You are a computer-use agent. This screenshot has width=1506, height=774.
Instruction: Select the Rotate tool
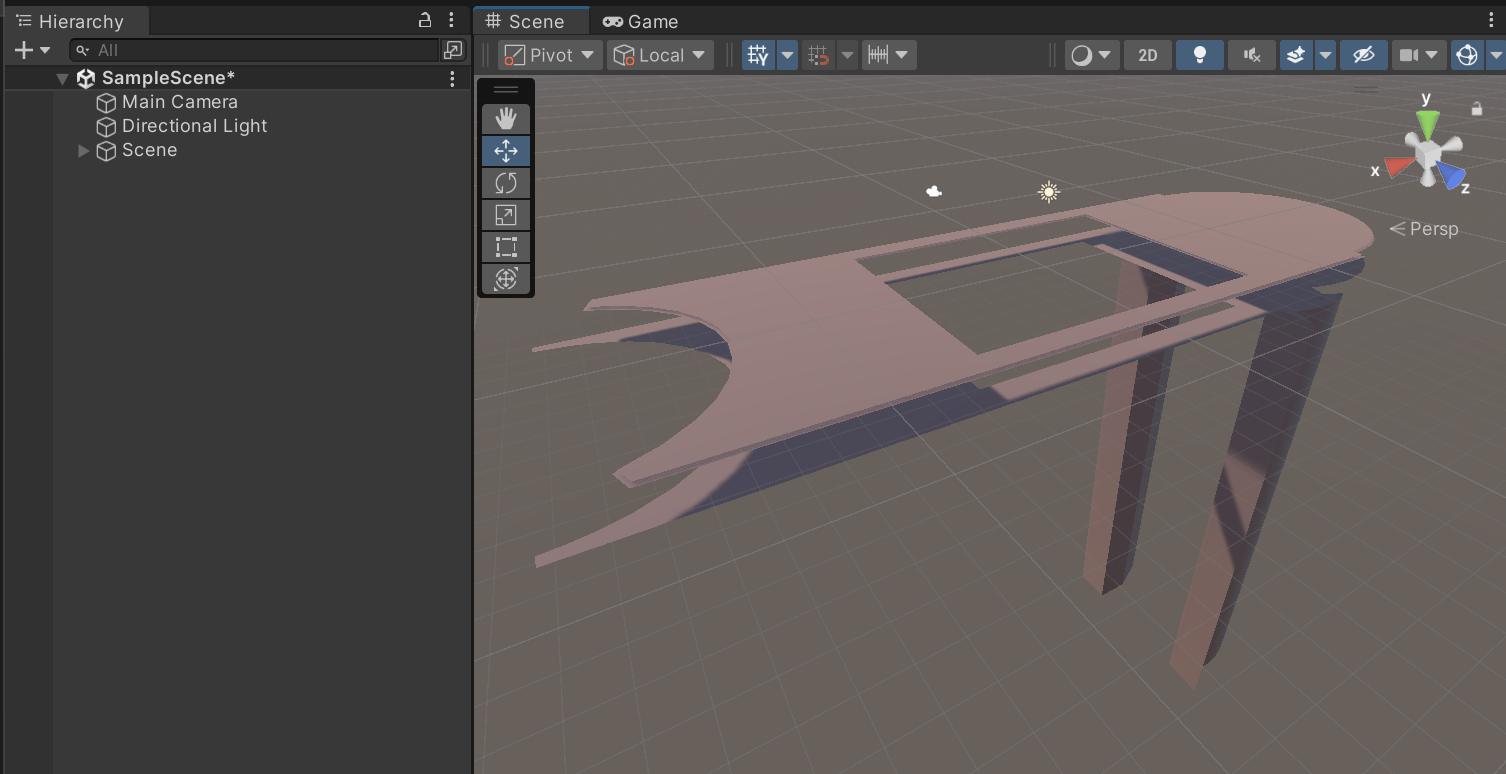click(x=506, y=183)
